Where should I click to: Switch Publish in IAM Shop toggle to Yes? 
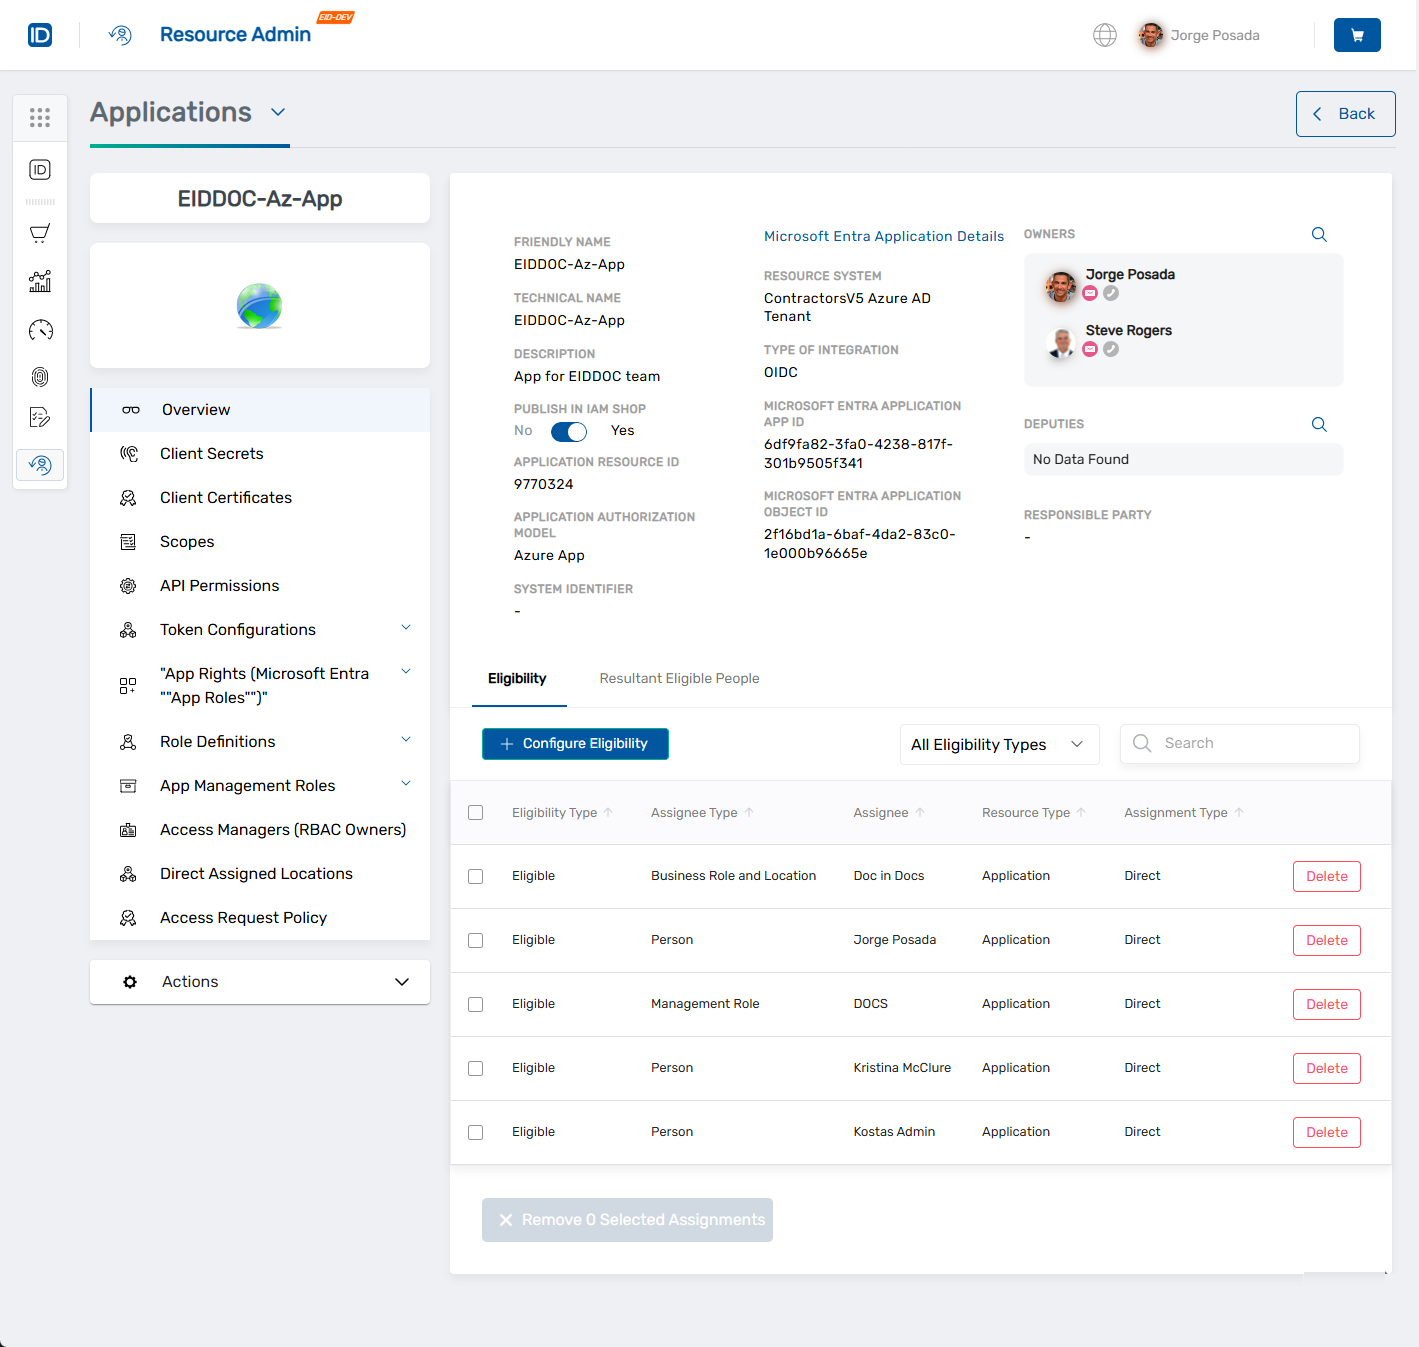coord(568,431)
